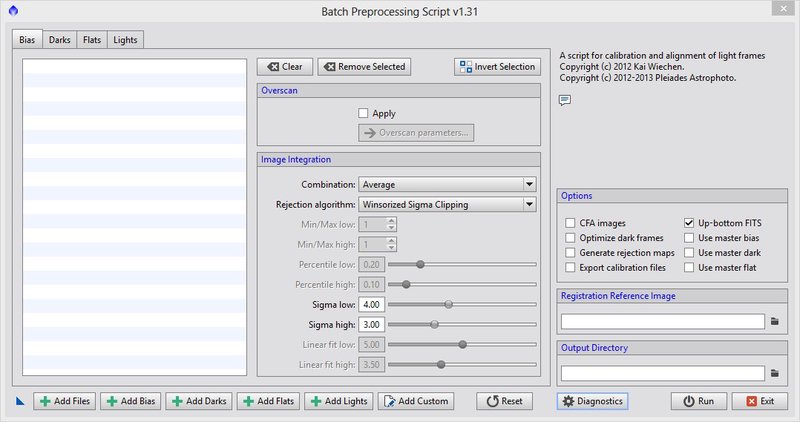
Task: Enable Export calibration files
Action: point(570,267)
